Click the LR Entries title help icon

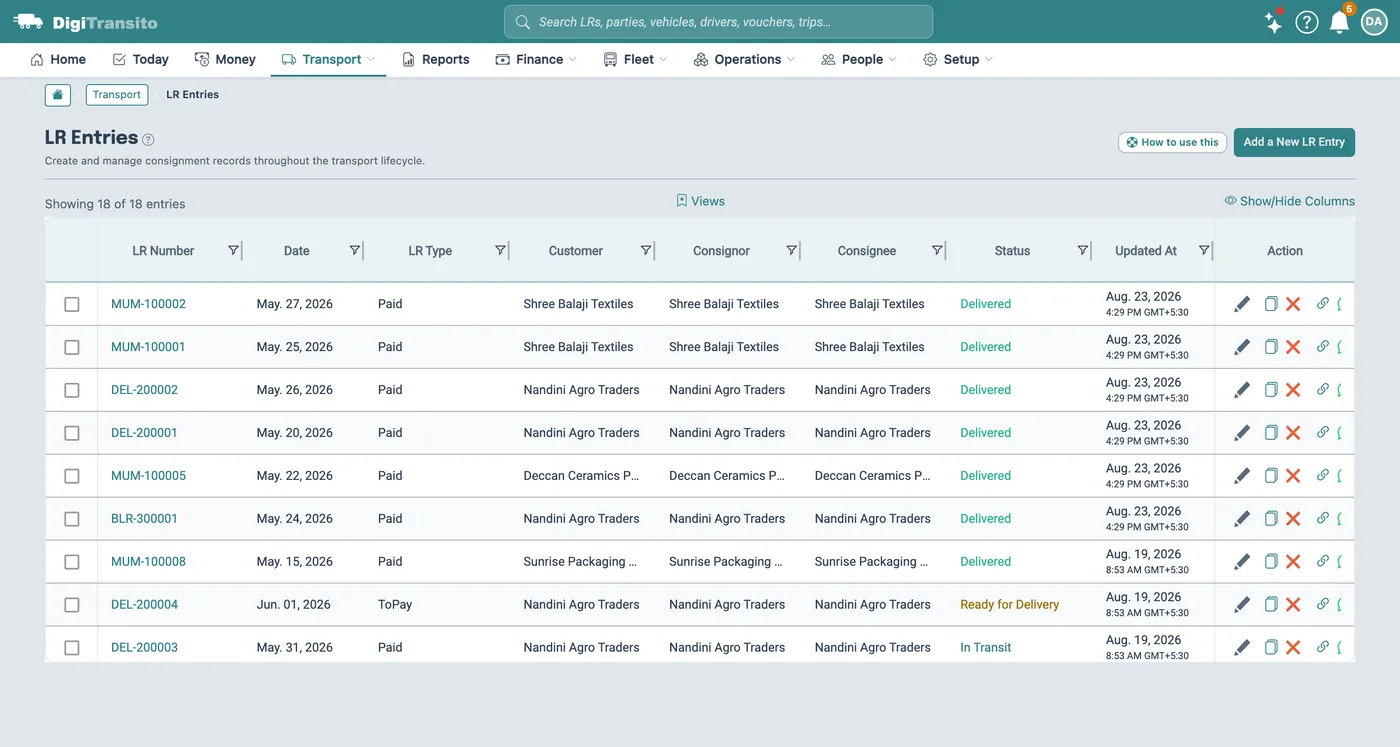point(148,140)
